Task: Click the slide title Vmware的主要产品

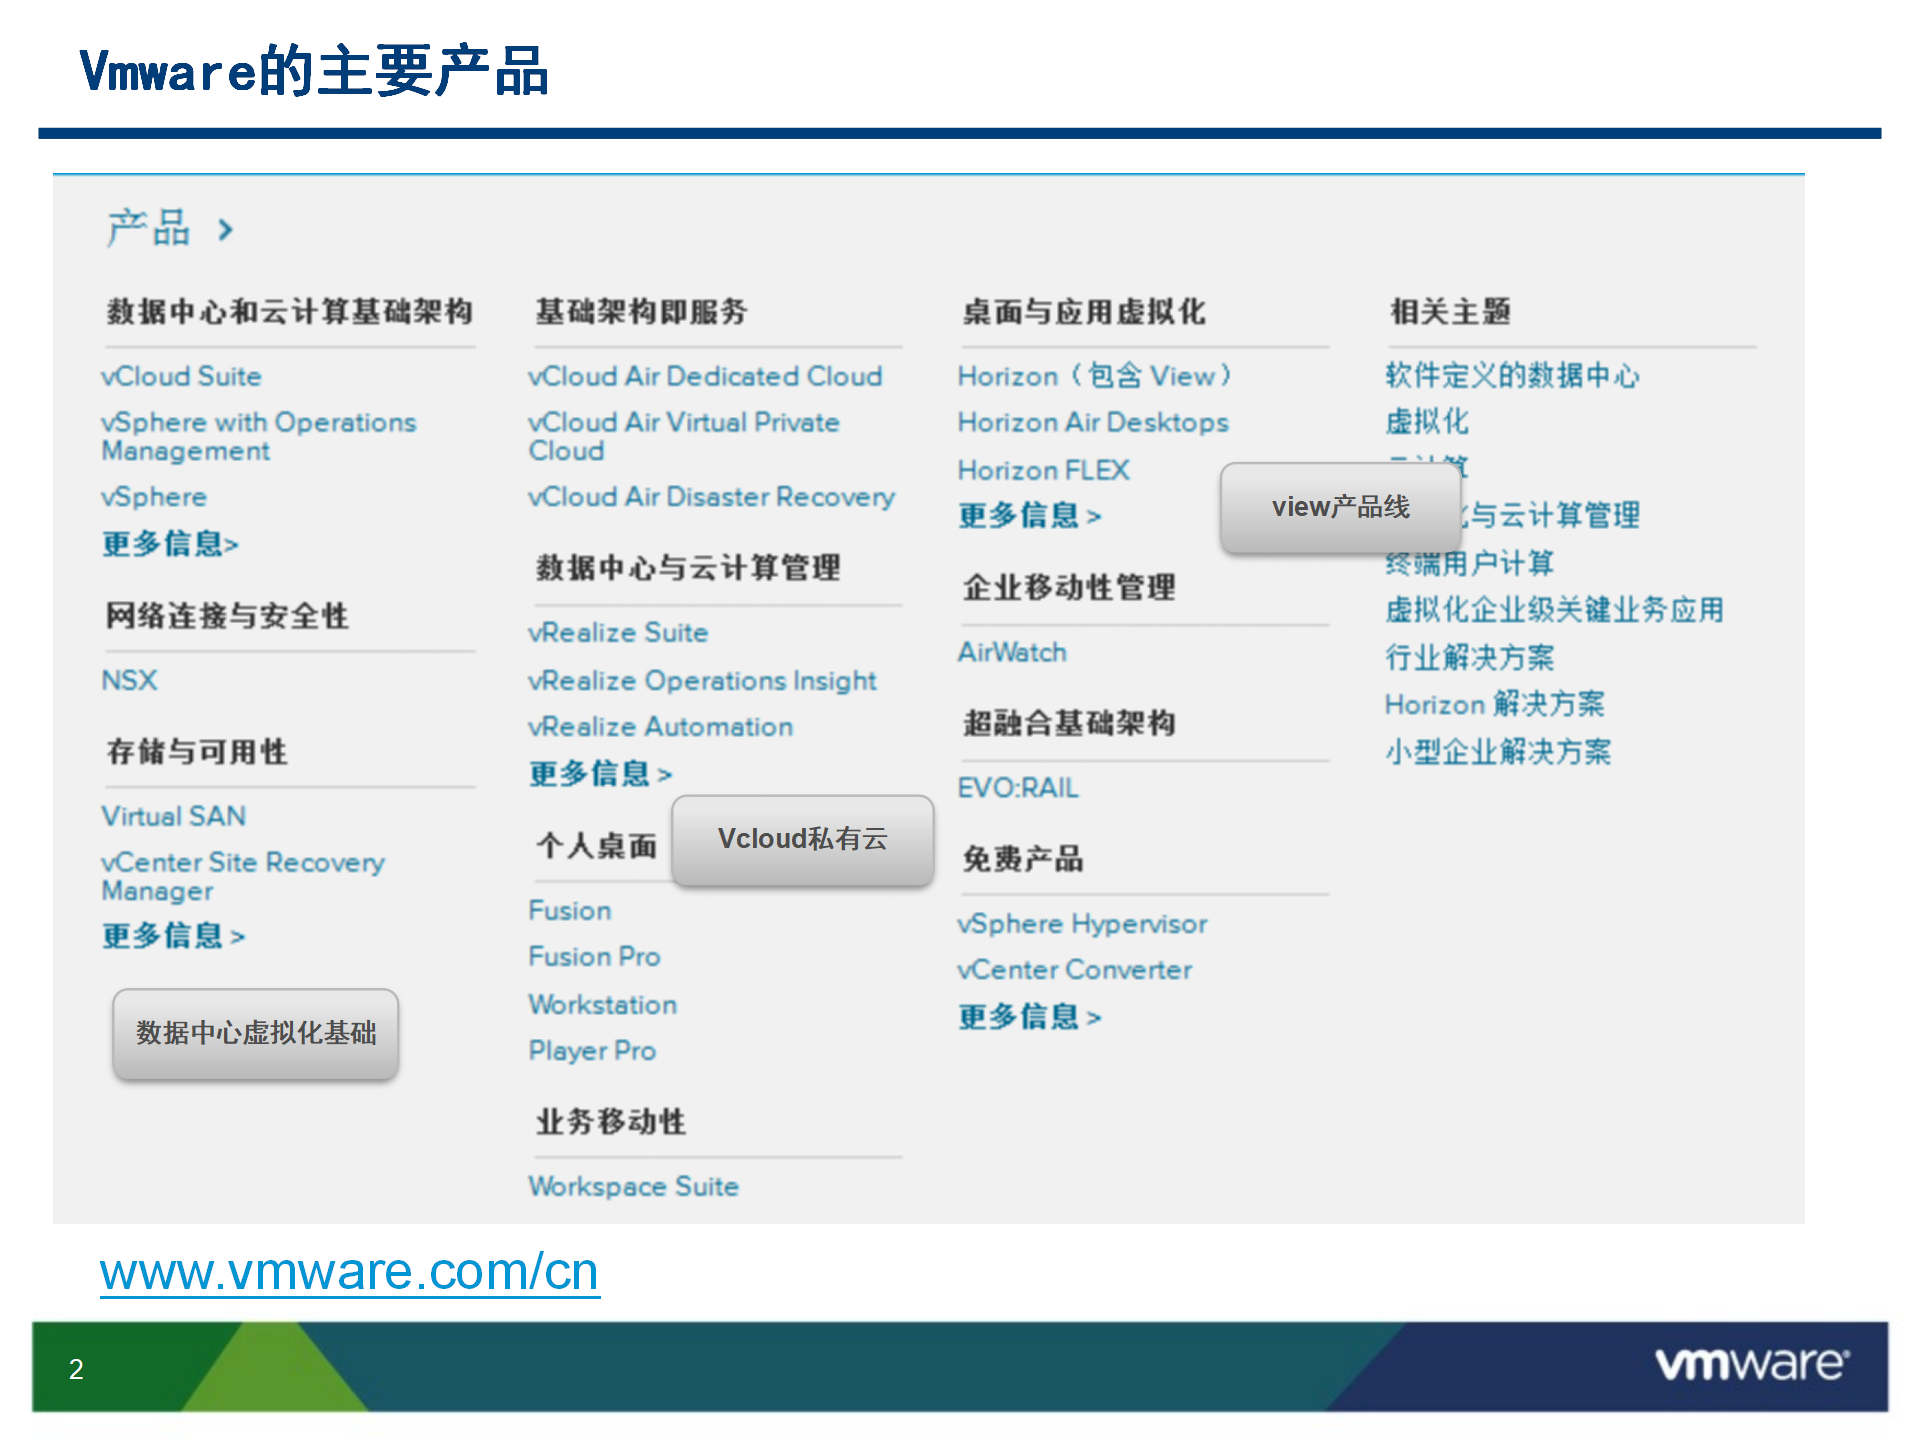Action: click(314, 71)
